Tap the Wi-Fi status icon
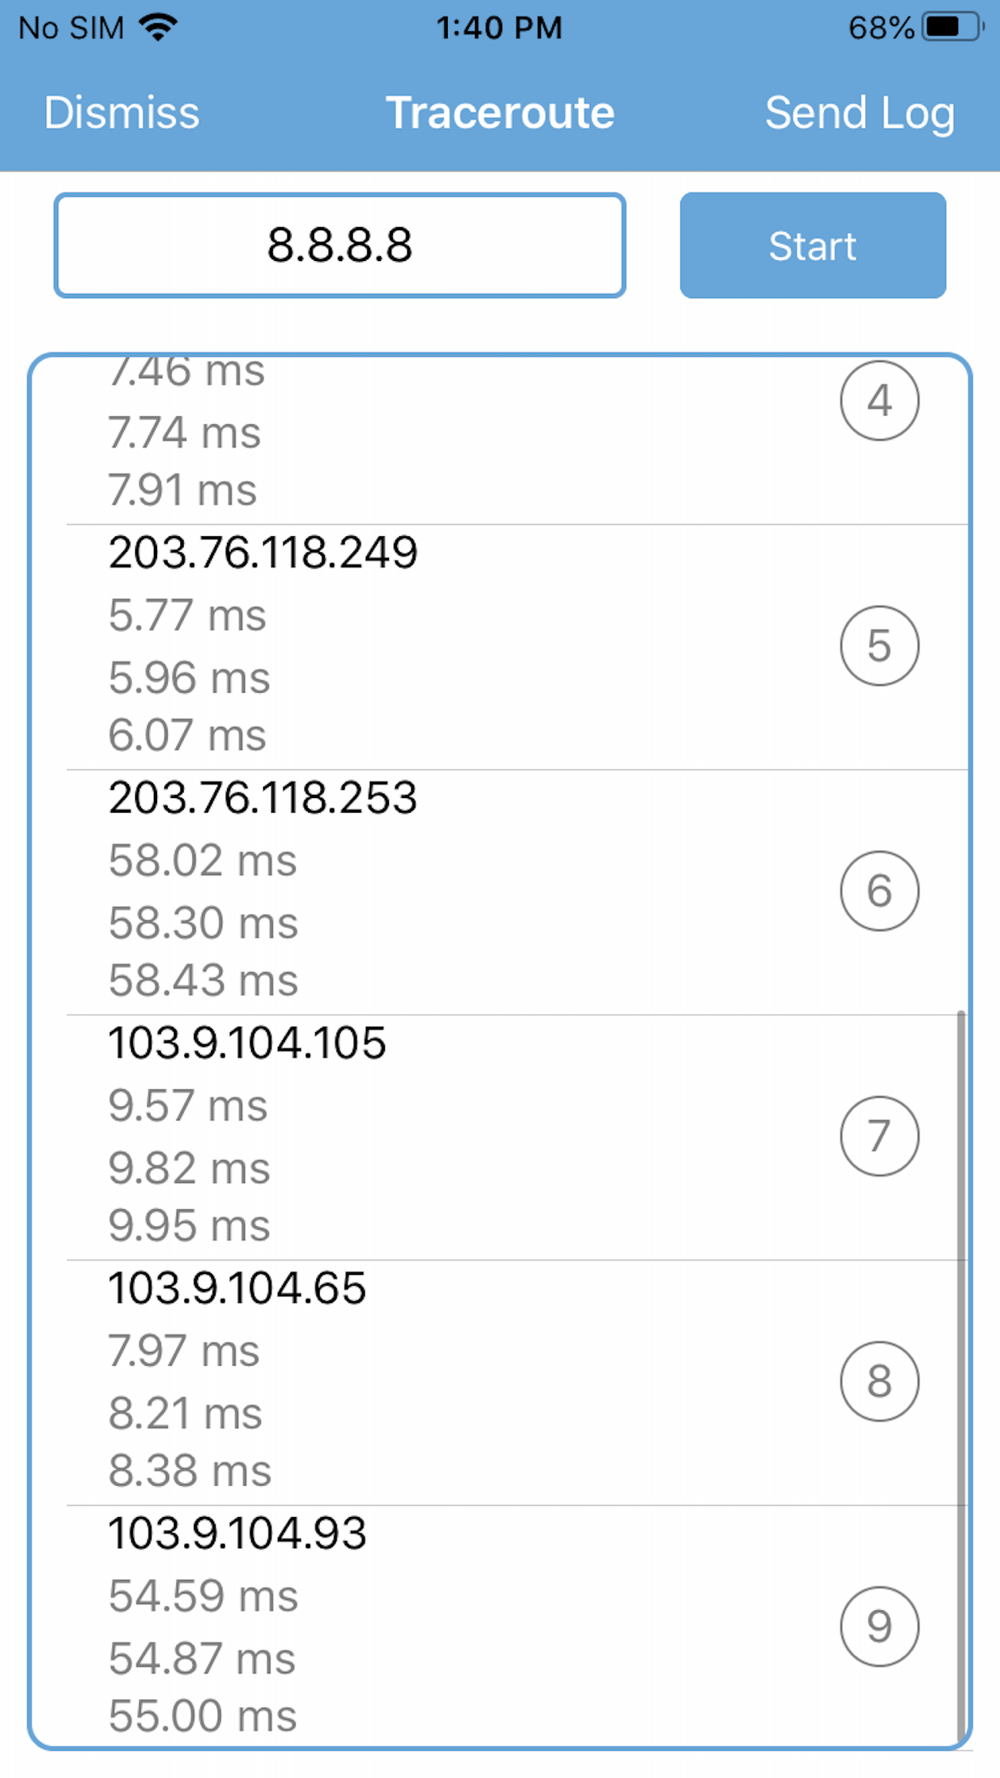Viewport: 1000px width, 1778px height. coord(158,27)
